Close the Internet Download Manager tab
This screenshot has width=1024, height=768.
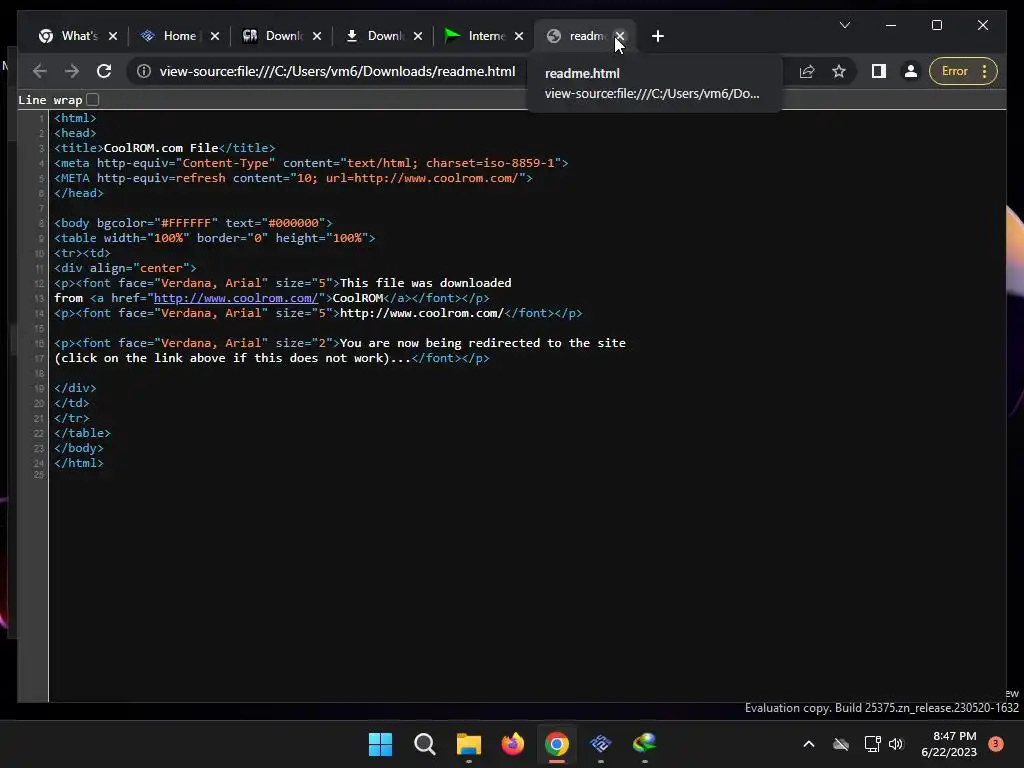[519, 36]
